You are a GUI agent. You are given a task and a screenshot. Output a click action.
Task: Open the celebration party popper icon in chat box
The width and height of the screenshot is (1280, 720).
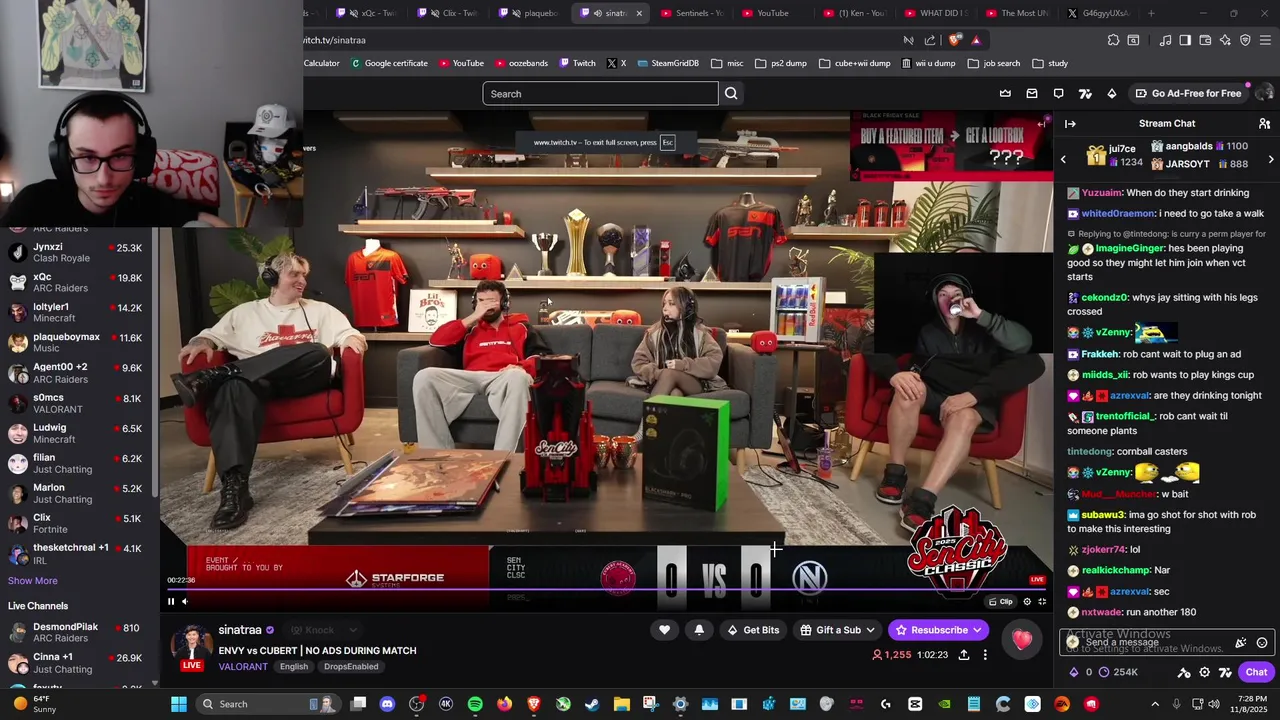coord(1241,643)
